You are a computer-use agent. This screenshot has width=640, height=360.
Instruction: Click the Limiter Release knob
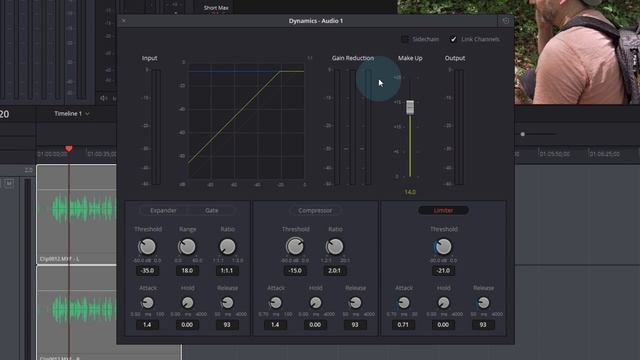click(x=483, y=303)
